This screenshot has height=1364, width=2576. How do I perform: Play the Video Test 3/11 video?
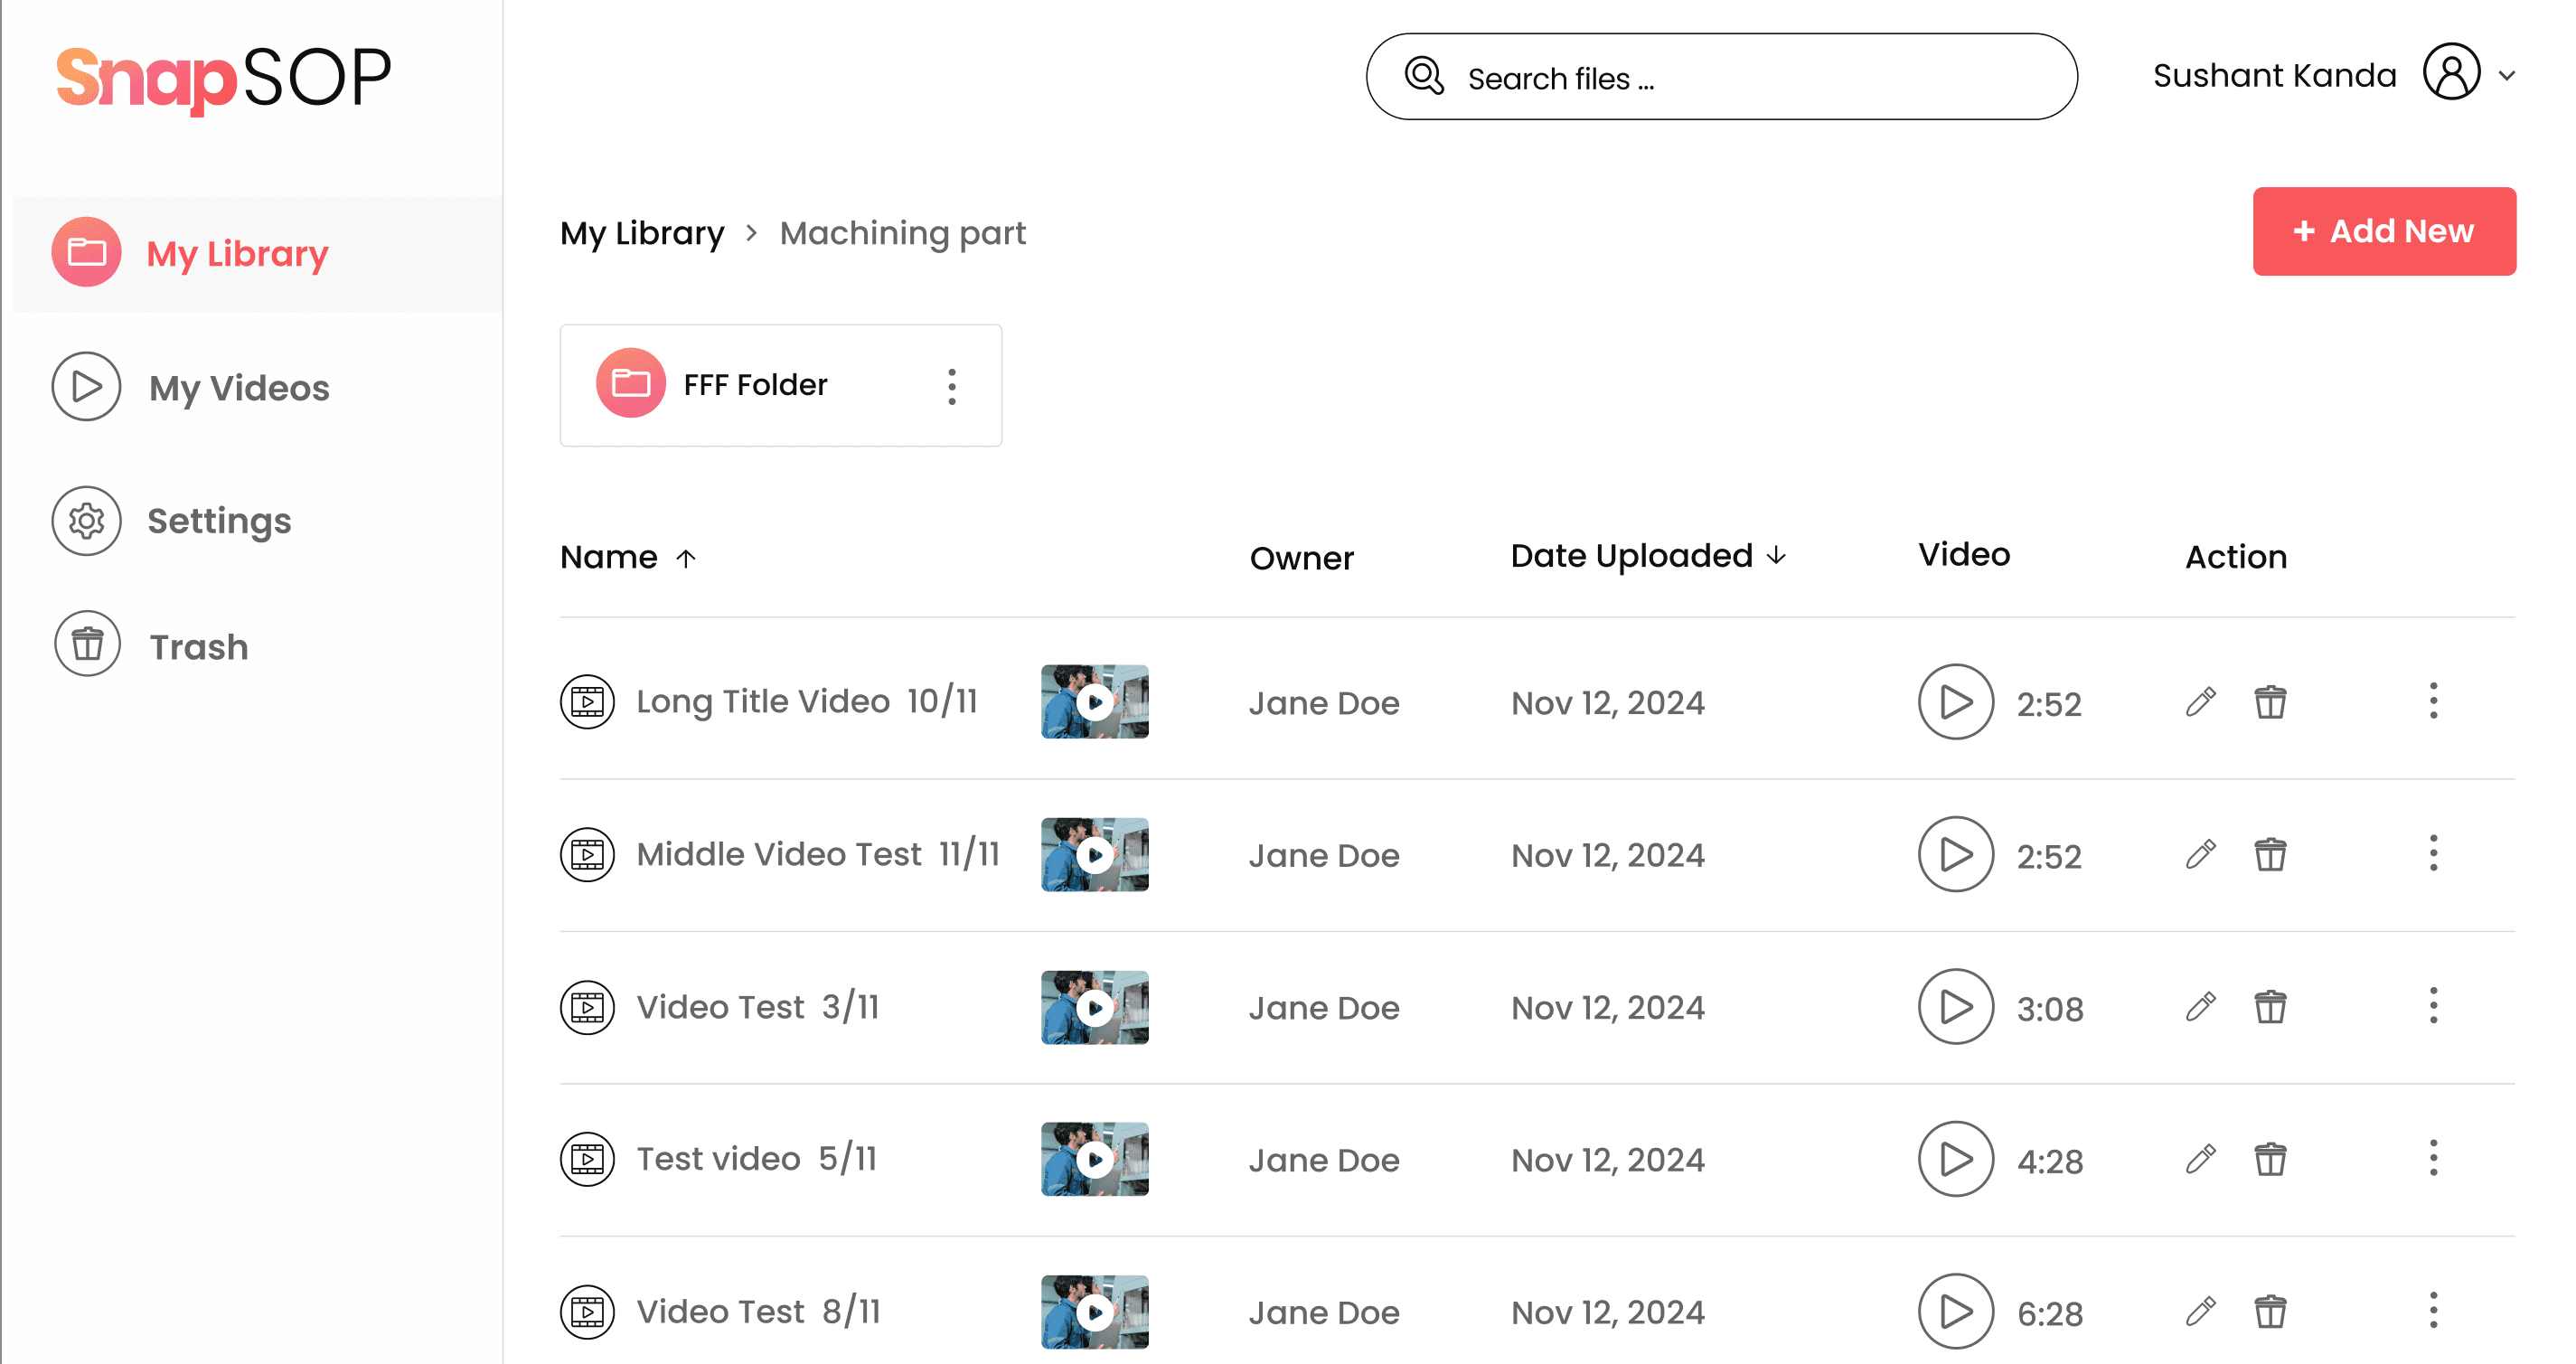click(x=1955, y=1007)
